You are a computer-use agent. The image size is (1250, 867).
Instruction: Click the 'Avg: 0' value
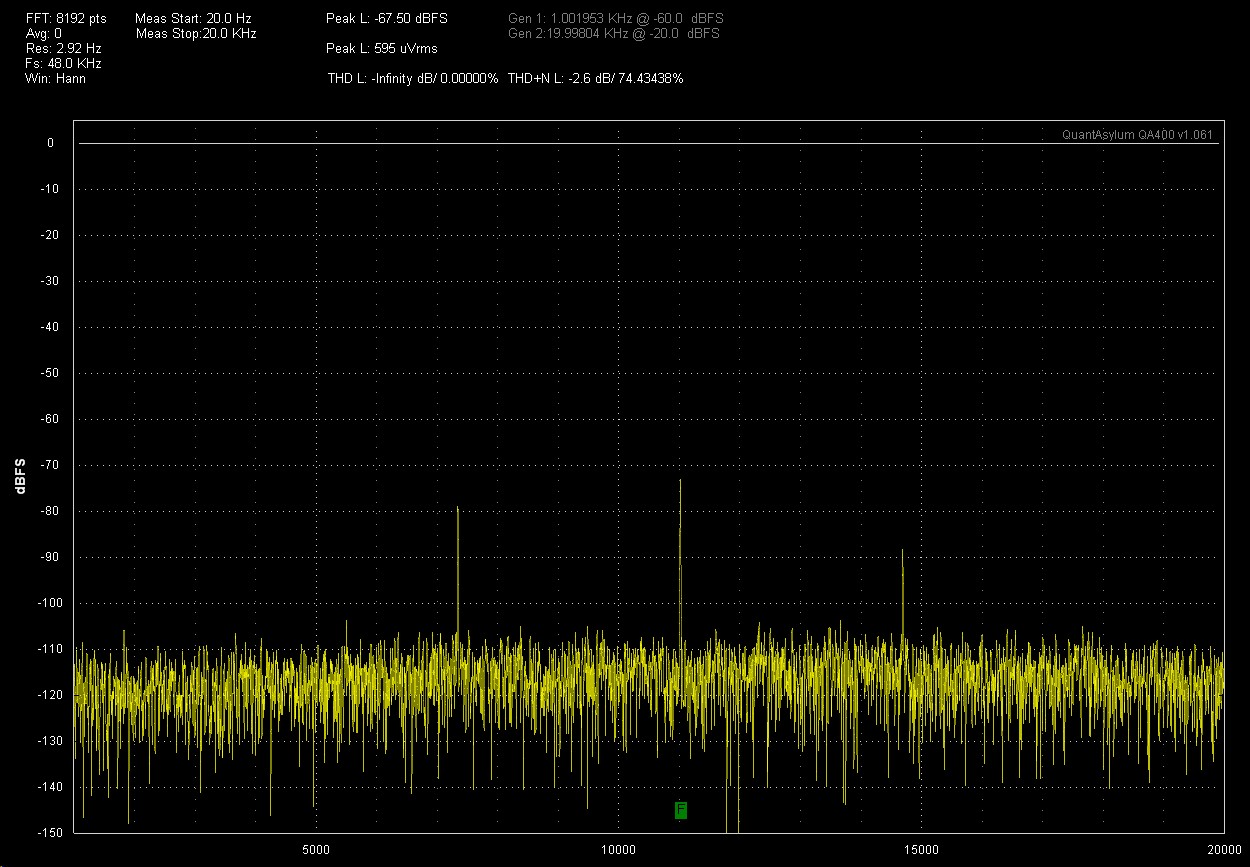pos(44,34)
